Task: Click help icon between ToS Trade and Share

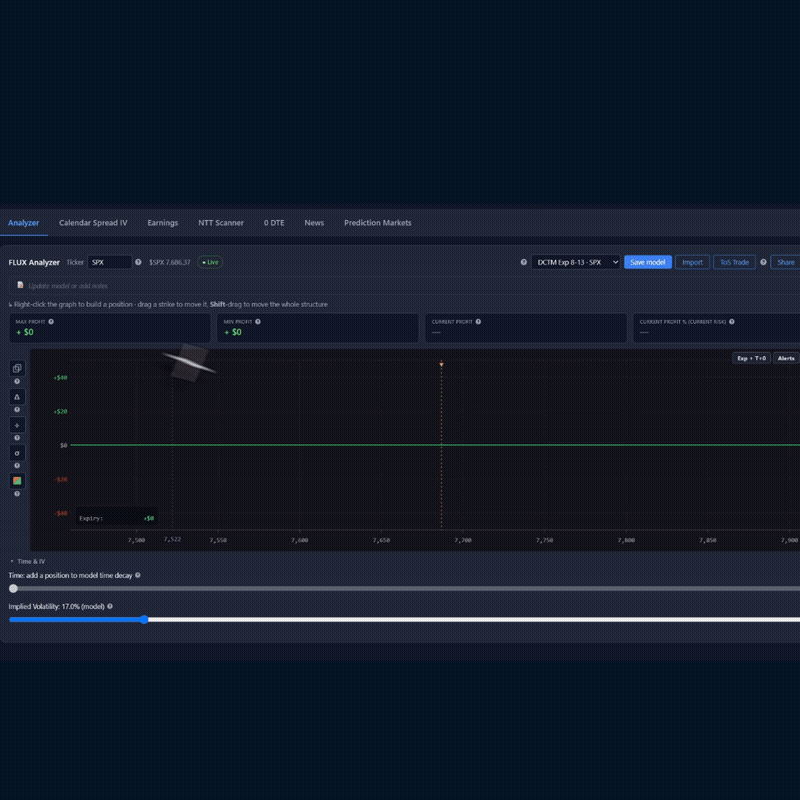Action: click(763, 262)
